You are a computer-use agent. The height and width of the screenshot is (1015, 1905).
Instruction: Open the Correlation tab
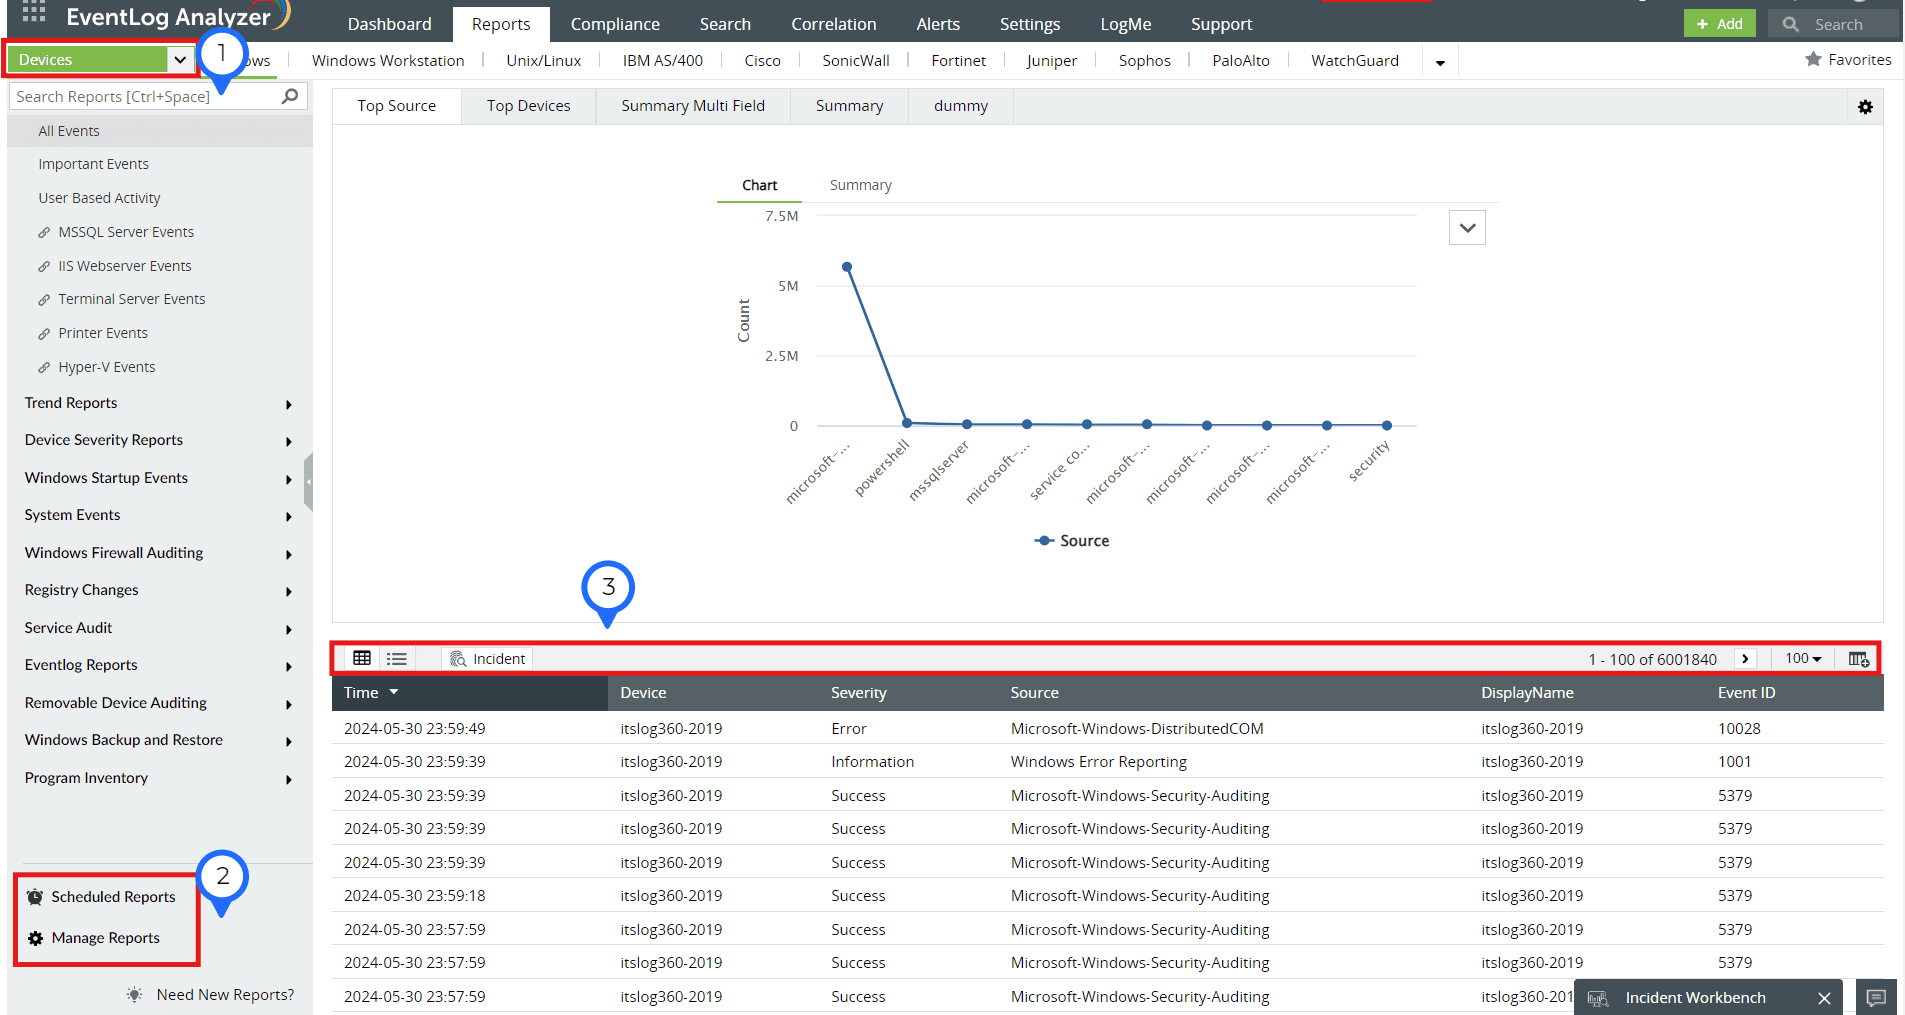833,24
